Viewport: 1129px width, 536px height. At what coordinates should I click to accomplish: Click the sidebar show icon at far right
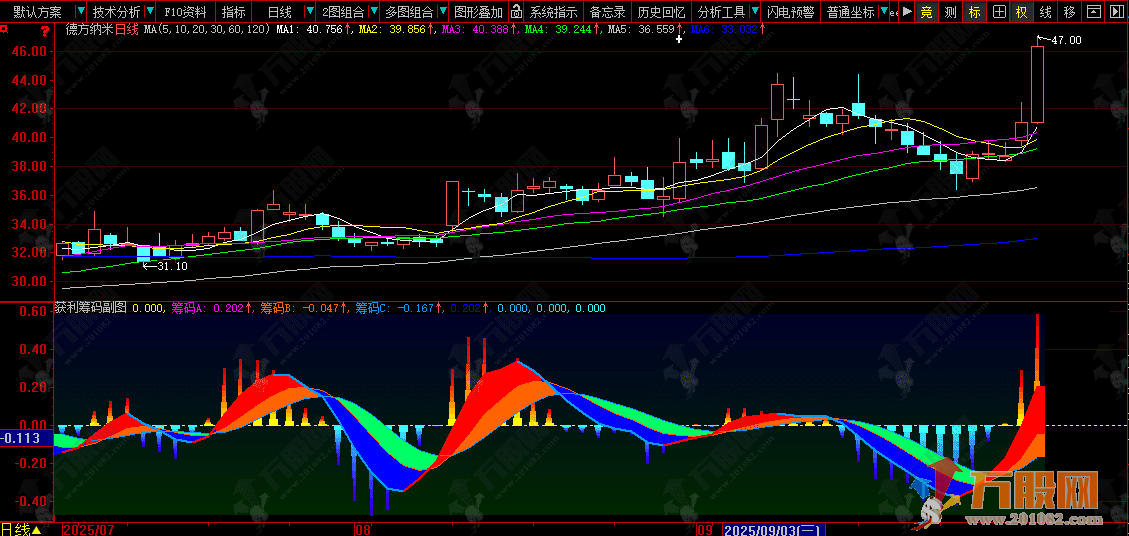pos(1116,12)
